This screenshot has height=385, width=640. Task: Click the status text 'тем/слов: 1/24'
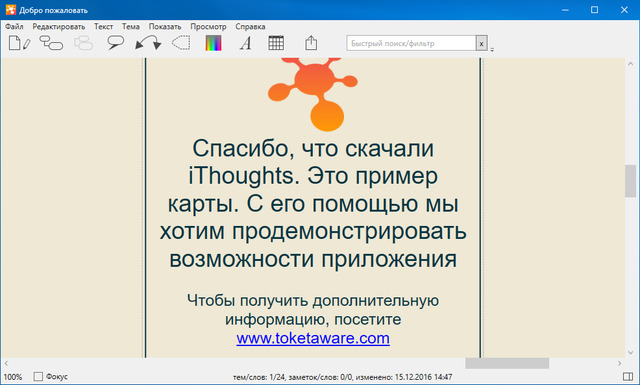(x=259, y=377)
